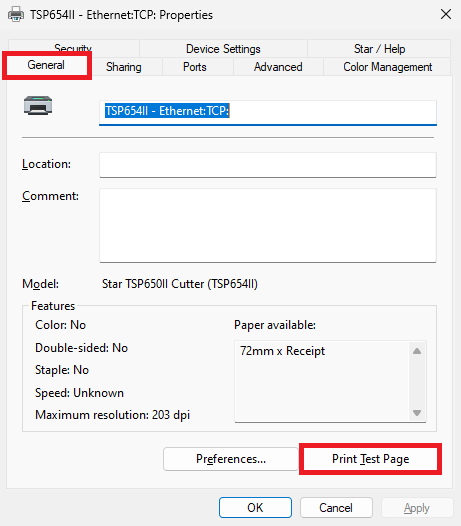Click the Paper available: label
Screen dimensions: 461x526
click(x=275, y=325)
